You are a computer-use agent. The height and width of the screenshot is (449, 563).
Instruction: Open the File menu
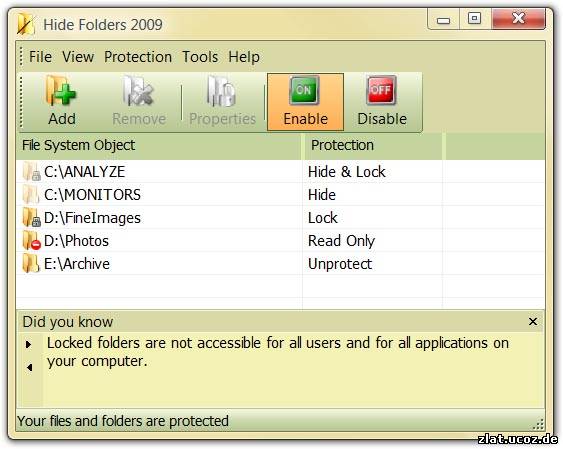[x=40, y=57]
